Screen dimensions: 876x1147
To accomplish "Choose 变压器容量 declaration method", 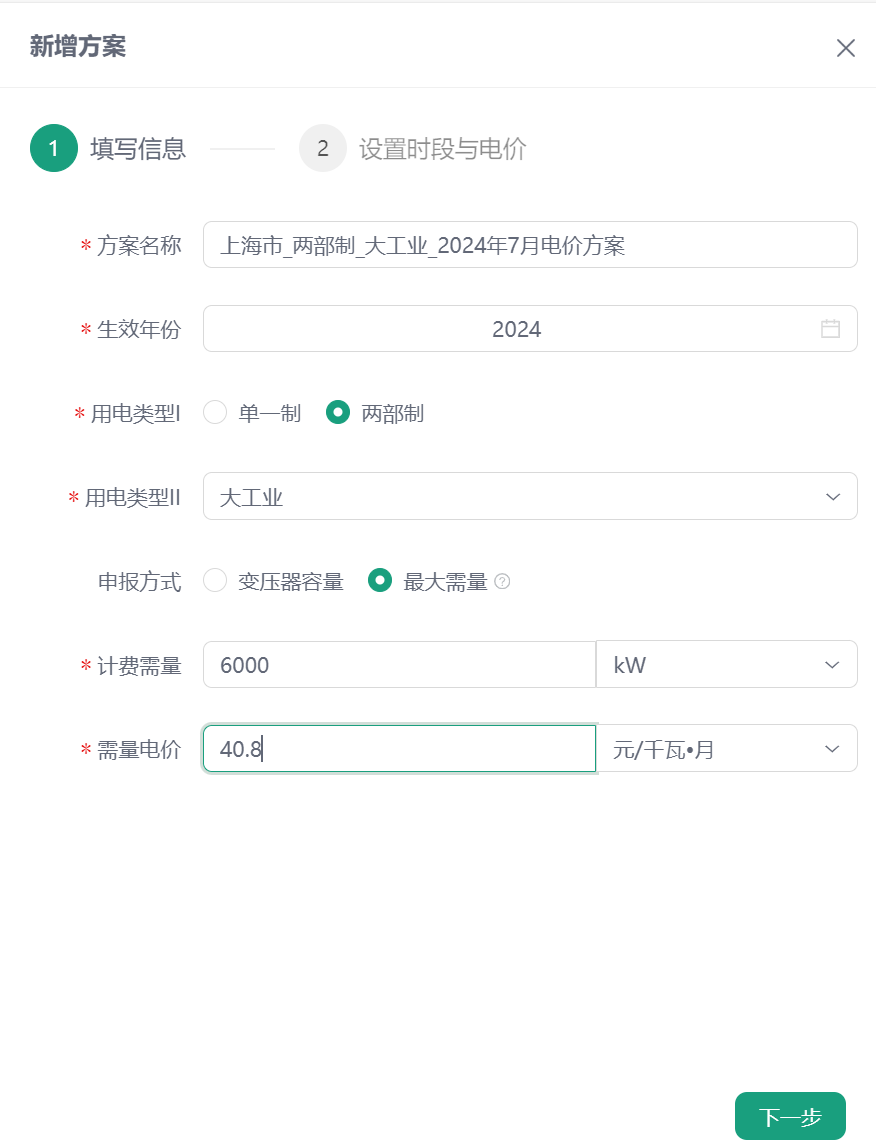I will [x=215, y=581].
